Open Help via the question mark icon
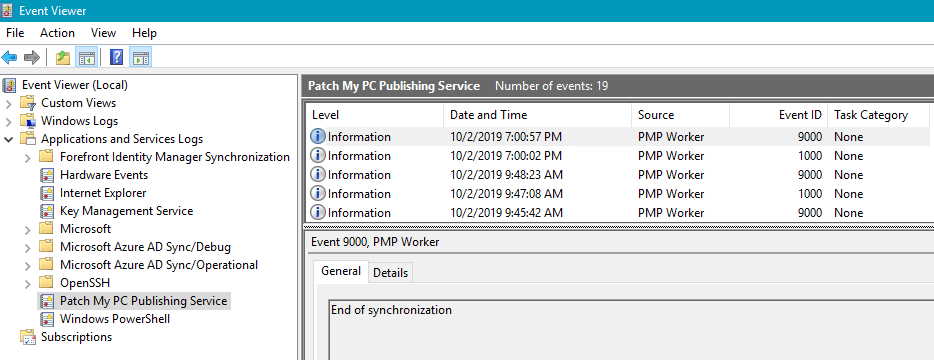 (x=117, y=57)
